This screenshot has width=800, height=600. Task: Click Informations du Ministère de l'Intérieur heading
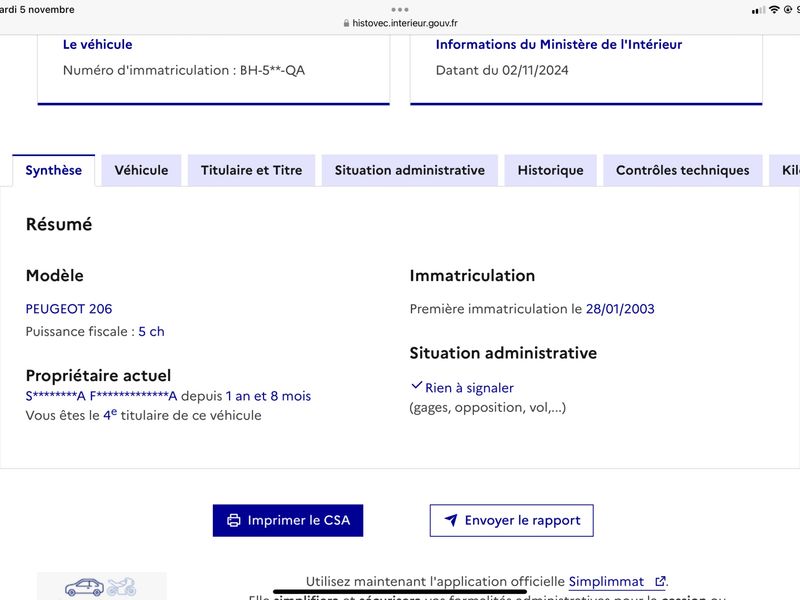(x=559, y=45)
